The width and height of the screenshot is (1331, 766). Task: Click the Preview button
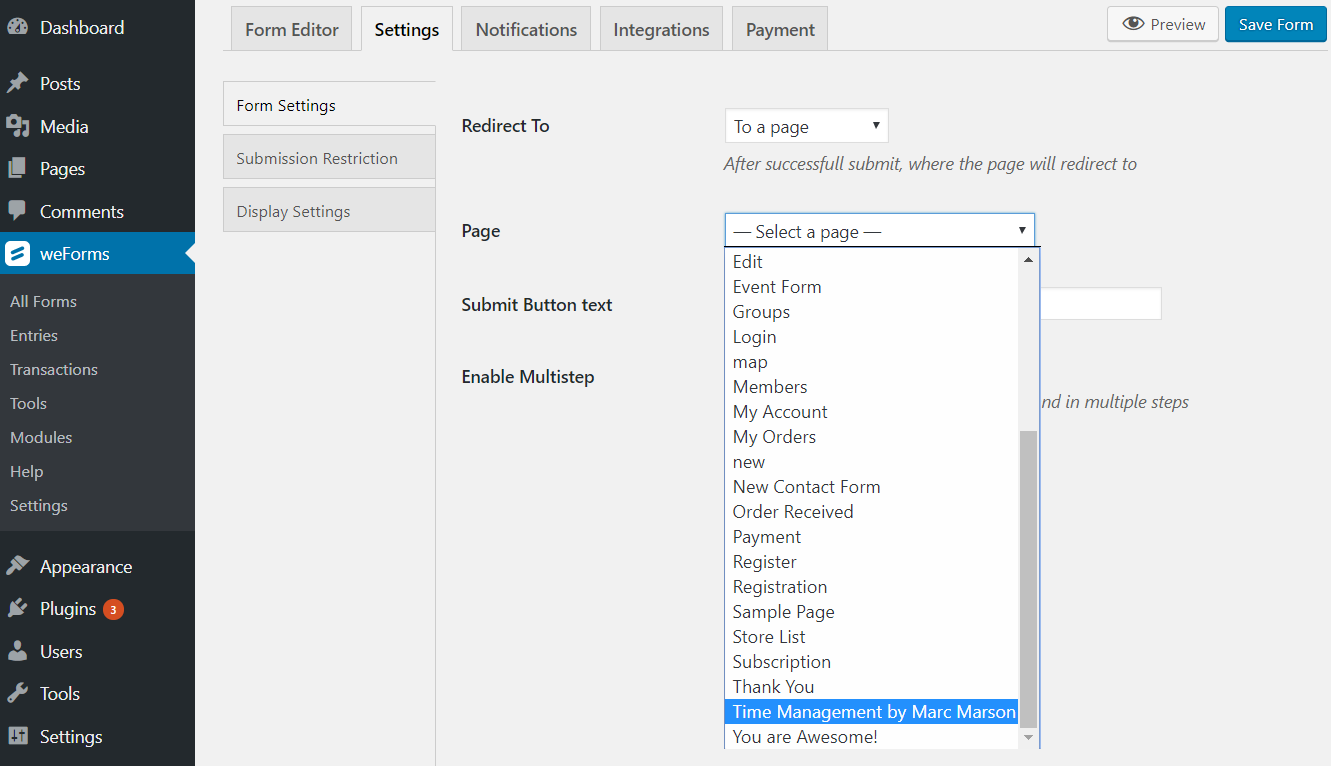[x=1163, y=24]
